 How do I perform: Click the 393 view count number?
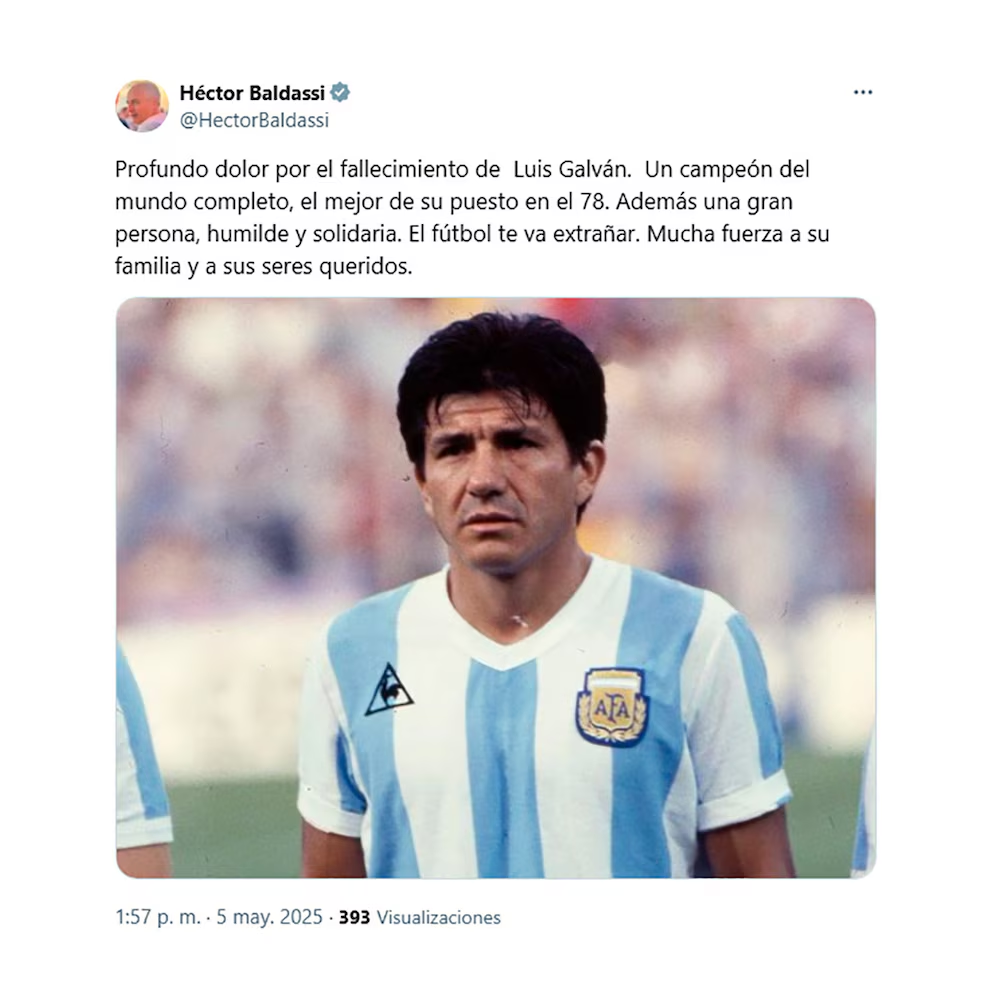pos(354,917)
